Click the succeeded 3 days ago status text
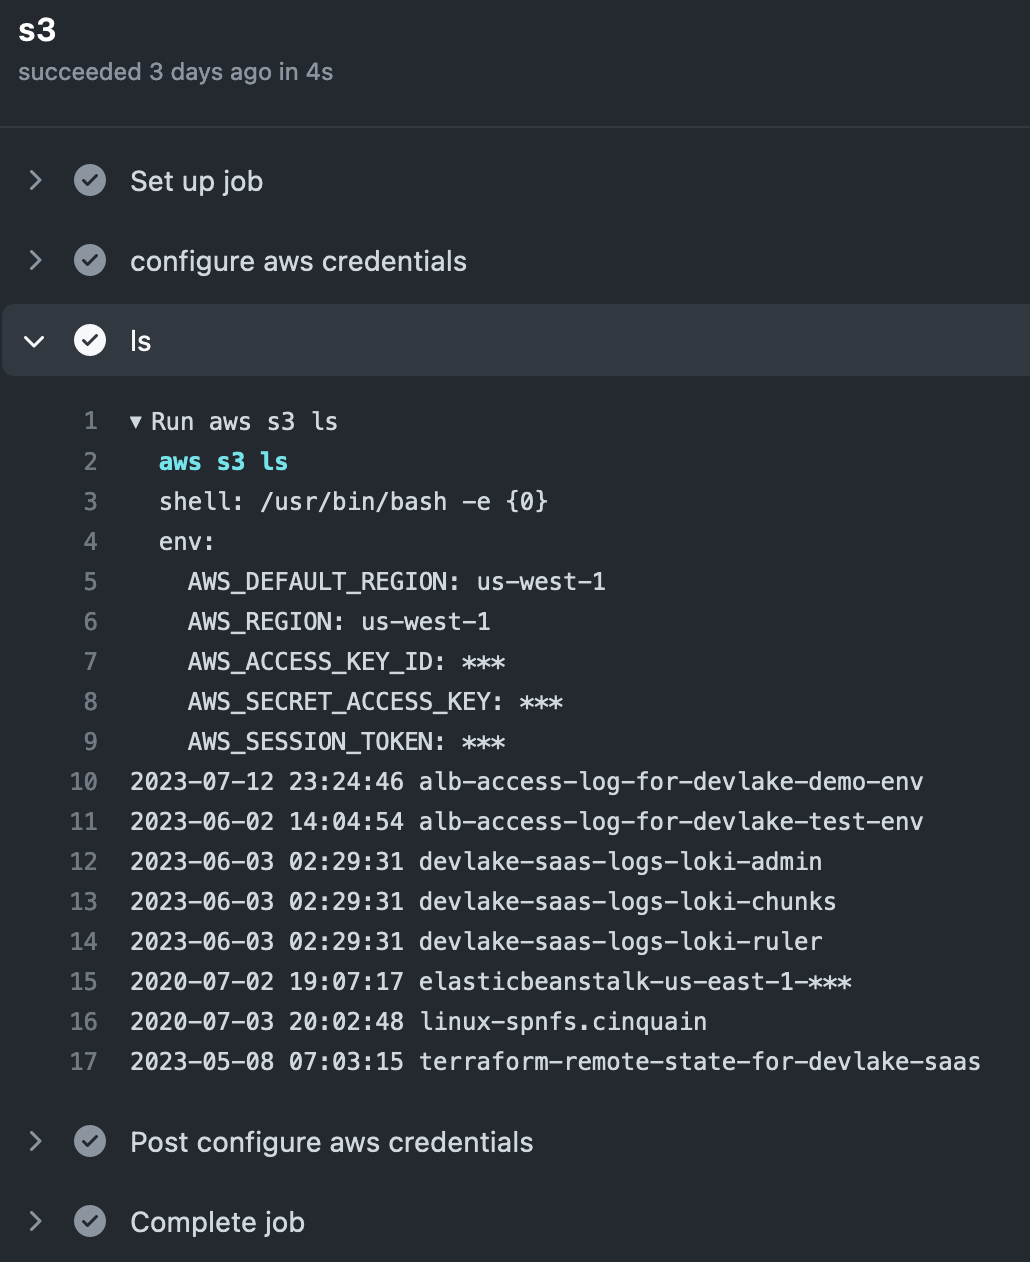This screenshot has height=1262, width=1030. click(x=176, y=71)
